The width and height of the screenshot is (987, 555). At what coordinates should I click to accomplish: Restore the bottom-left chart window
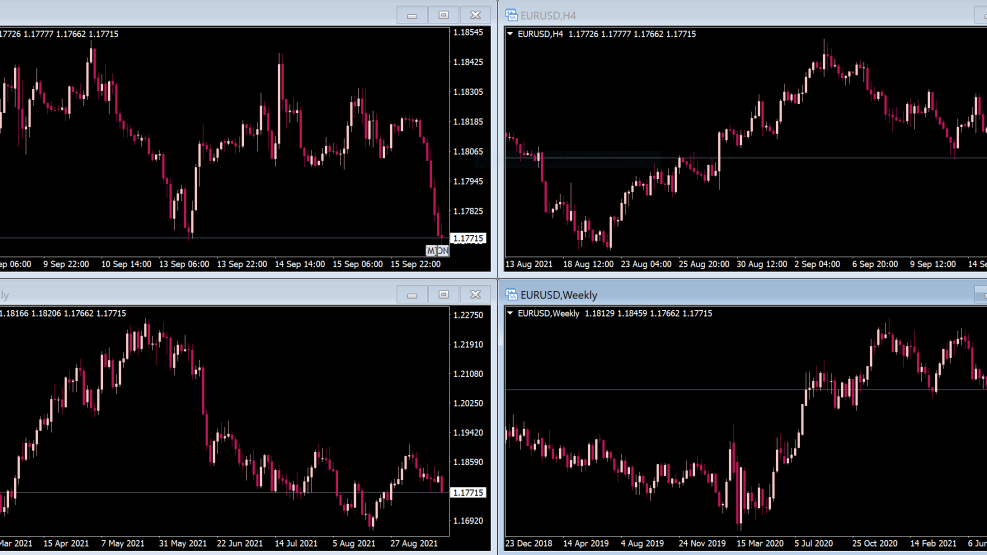443,294
